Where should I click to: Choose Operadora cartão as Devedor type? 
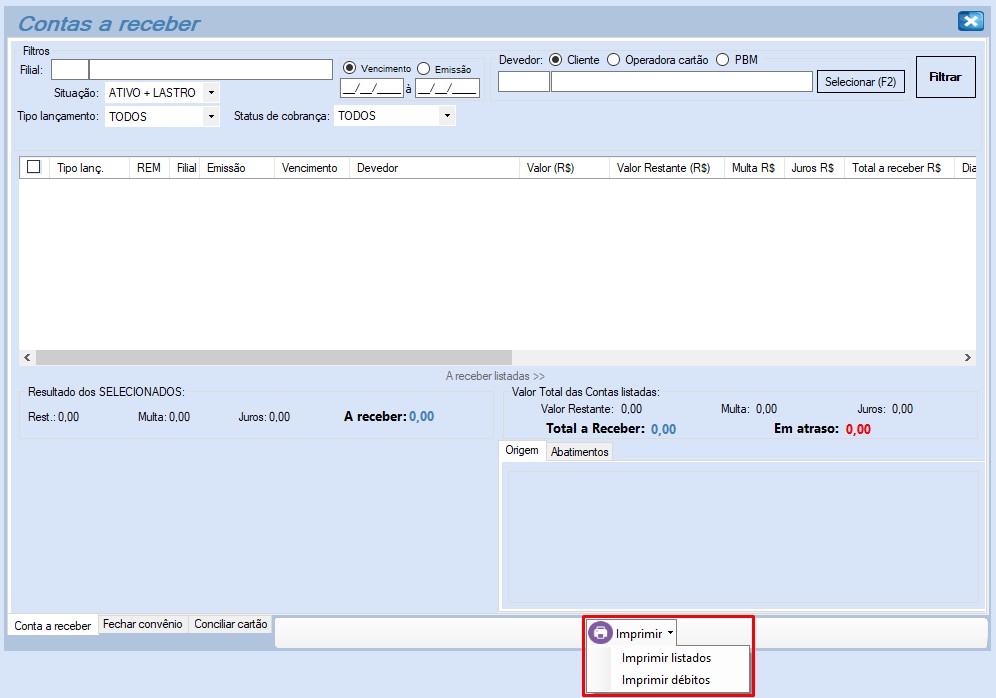click(614, 60)
